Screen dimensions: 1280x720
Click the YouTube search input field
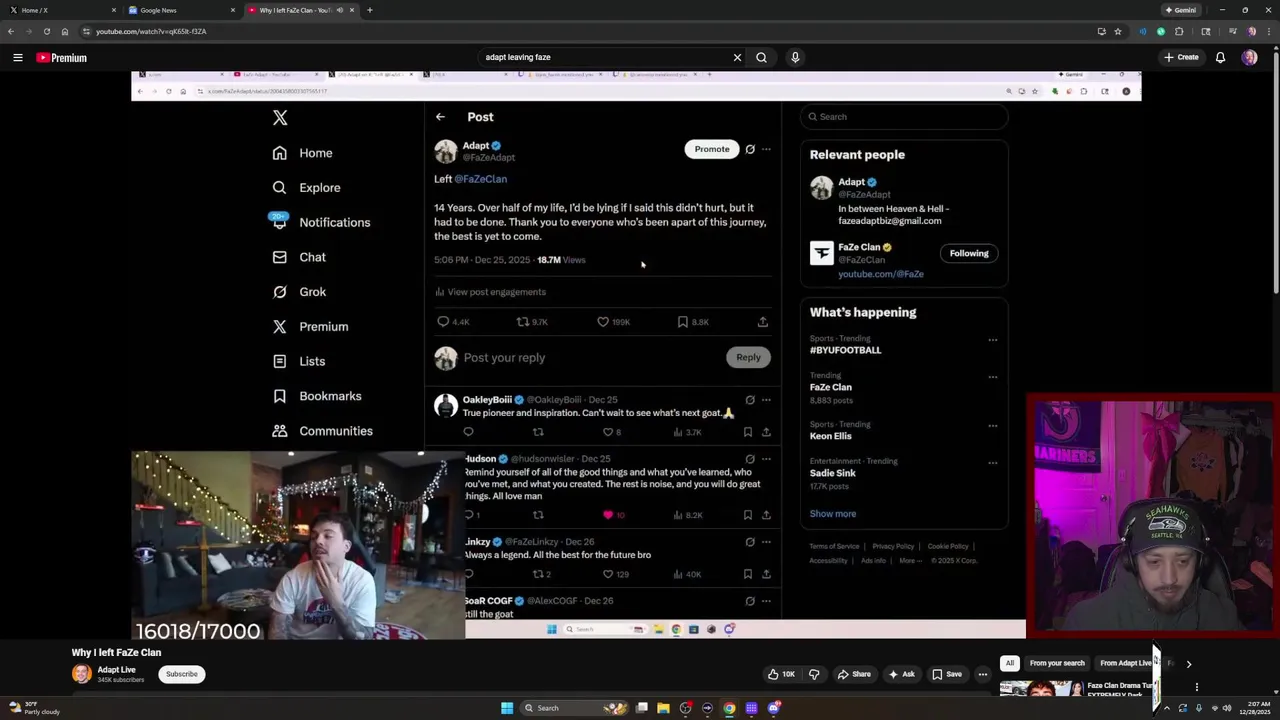pos(605,57)
